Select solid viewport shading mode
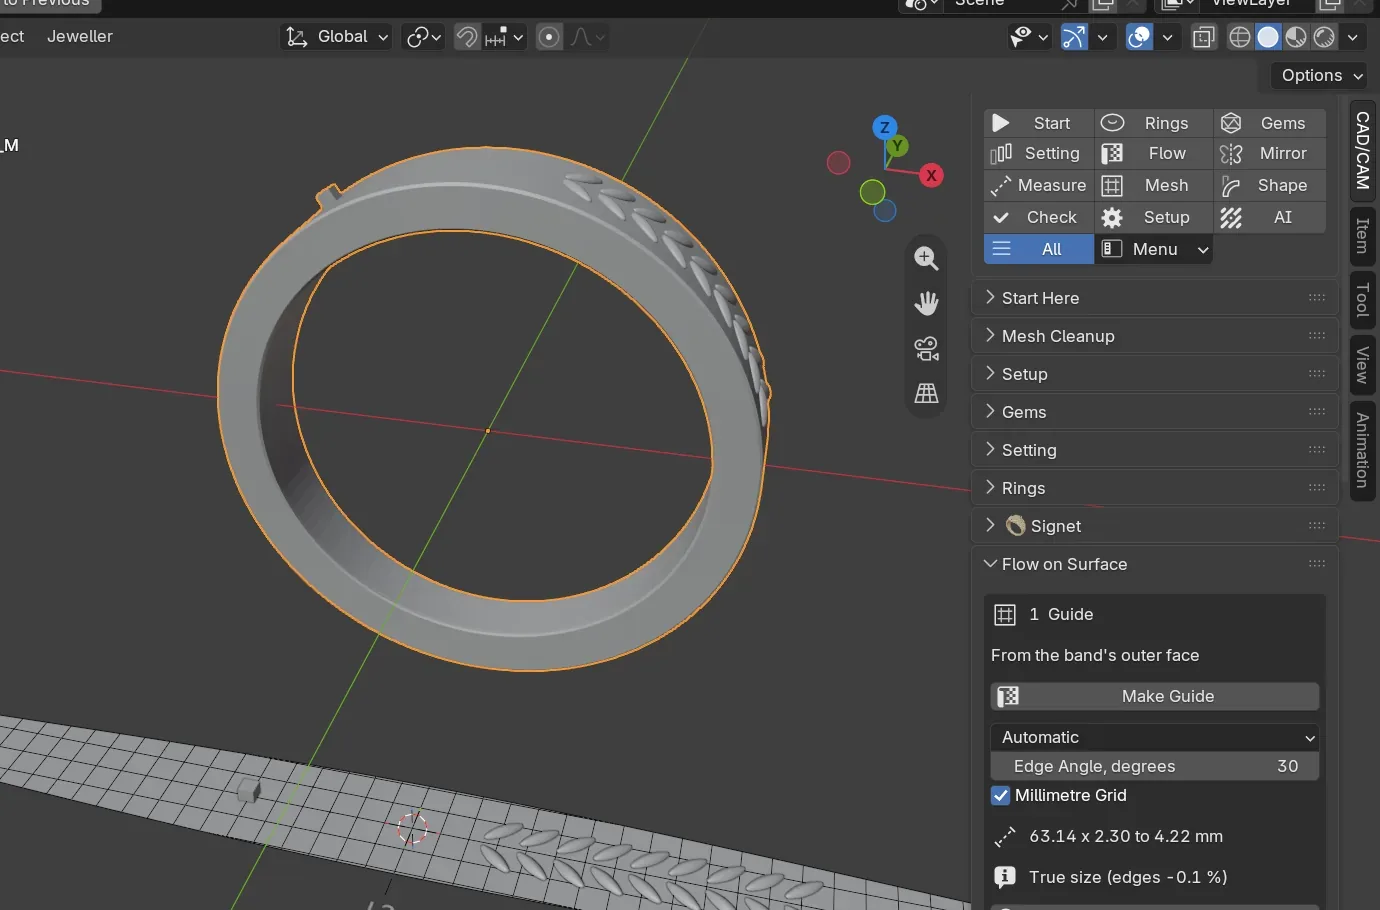Viewport: 1380px width, 910px height. pyautogui.click(x=1268, y=37)
